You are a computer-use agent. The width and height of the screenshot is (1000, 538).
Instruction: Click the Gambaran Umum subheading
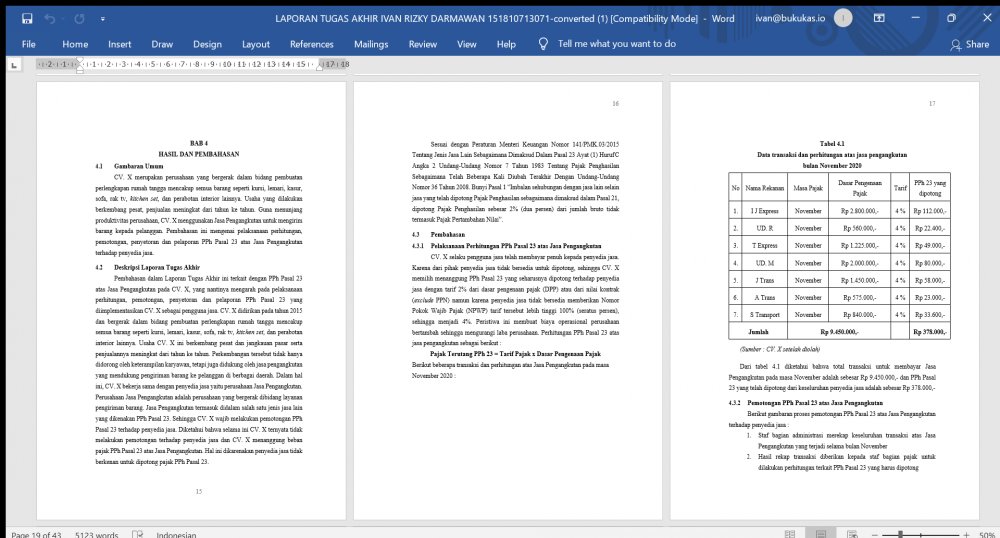point(138,166)
